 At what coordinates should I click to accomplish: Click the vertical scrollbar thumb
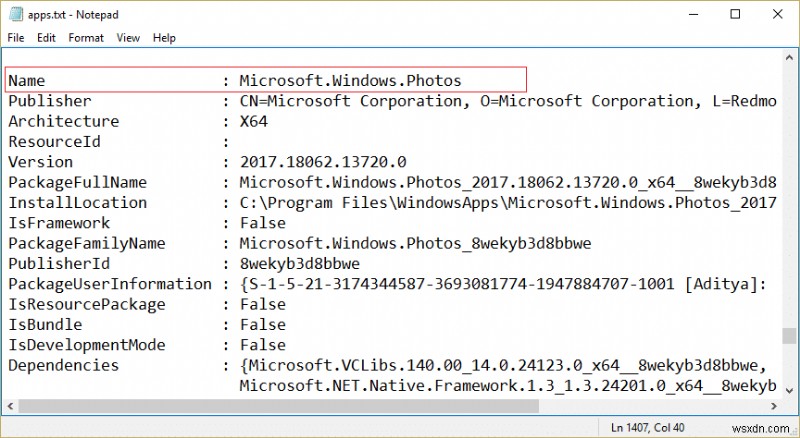click(x=790, y=334)
